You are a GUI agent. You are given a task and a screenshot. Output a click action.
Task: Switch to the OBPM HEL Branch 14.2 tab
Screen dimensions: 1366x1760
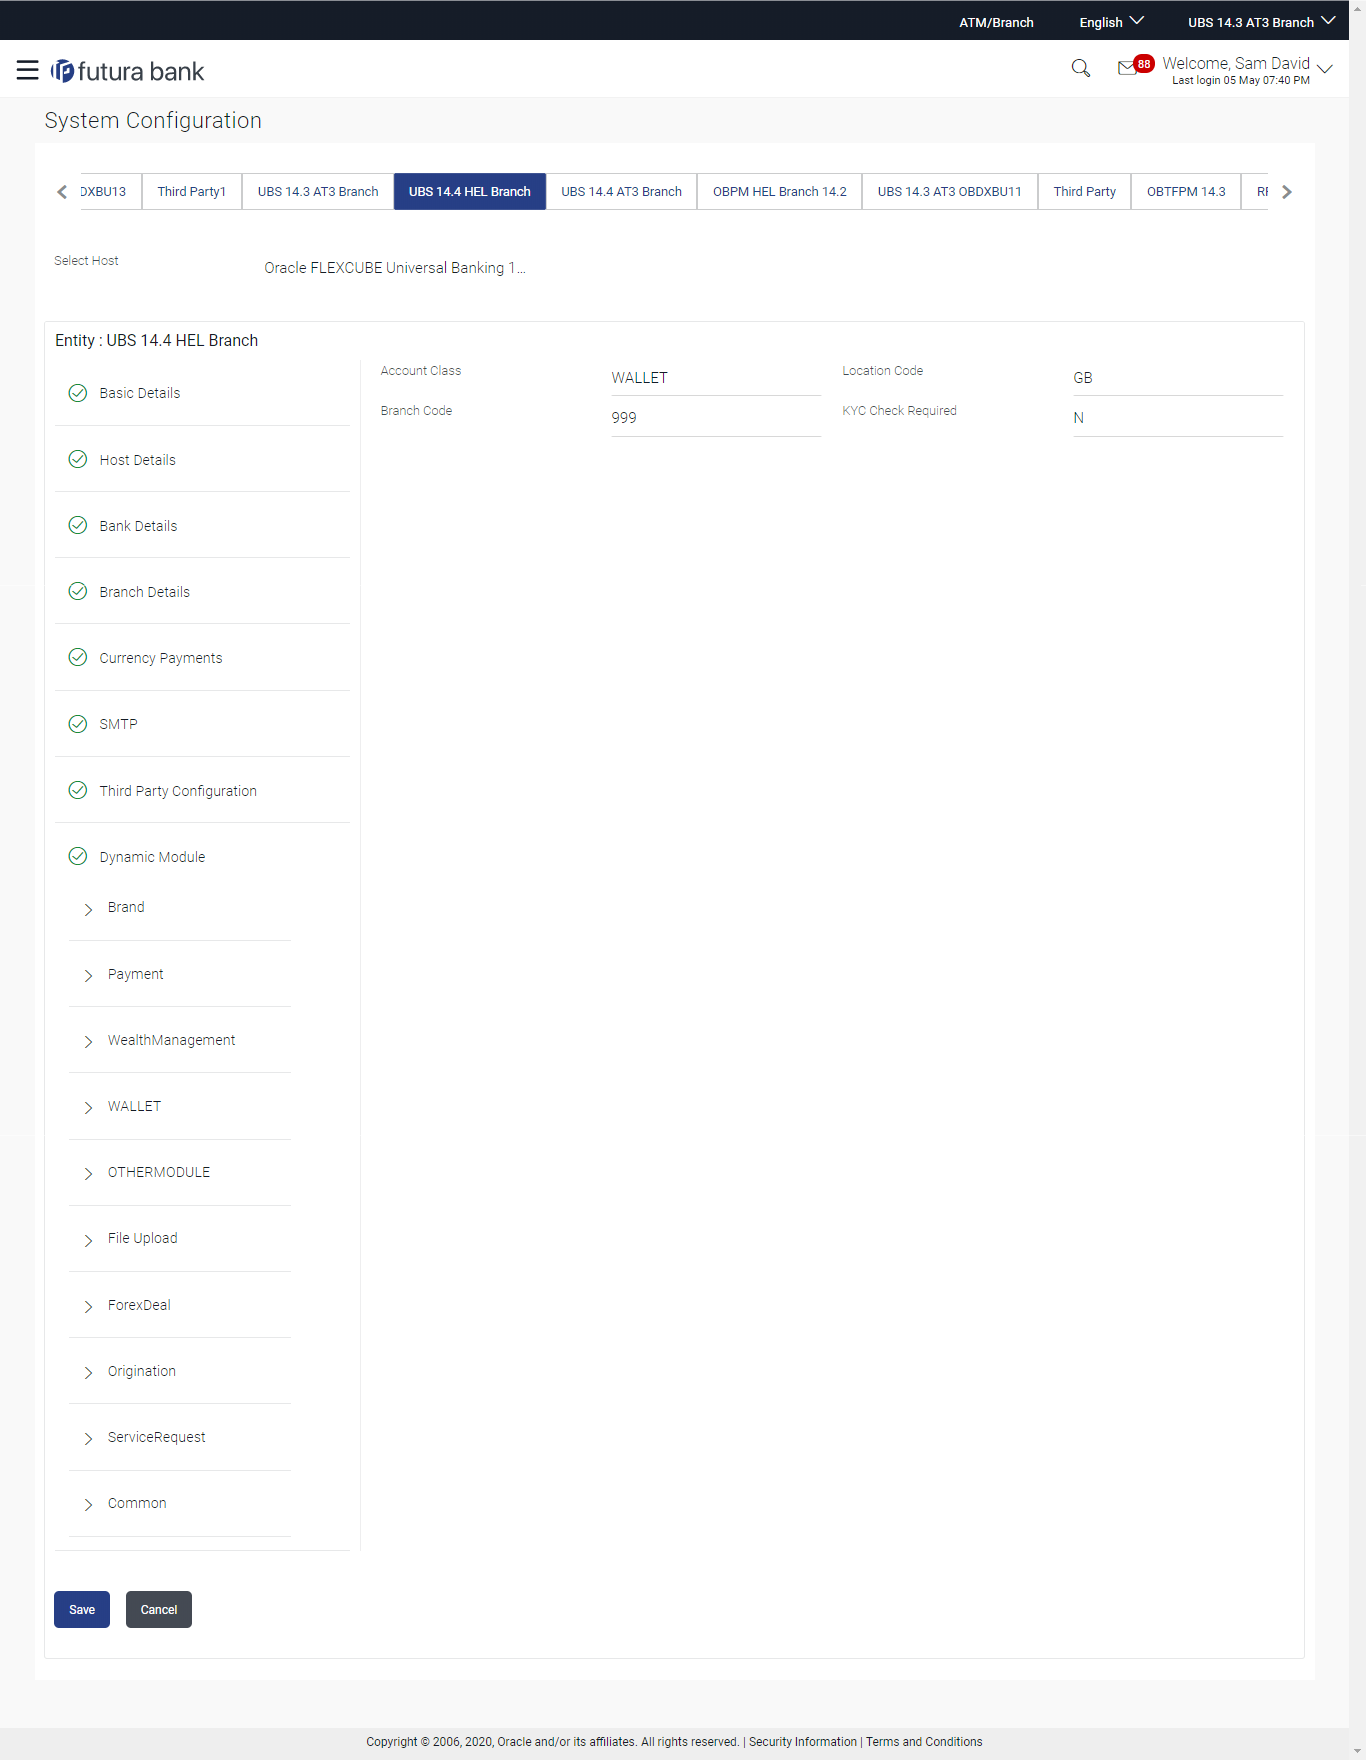coord(780,191)
